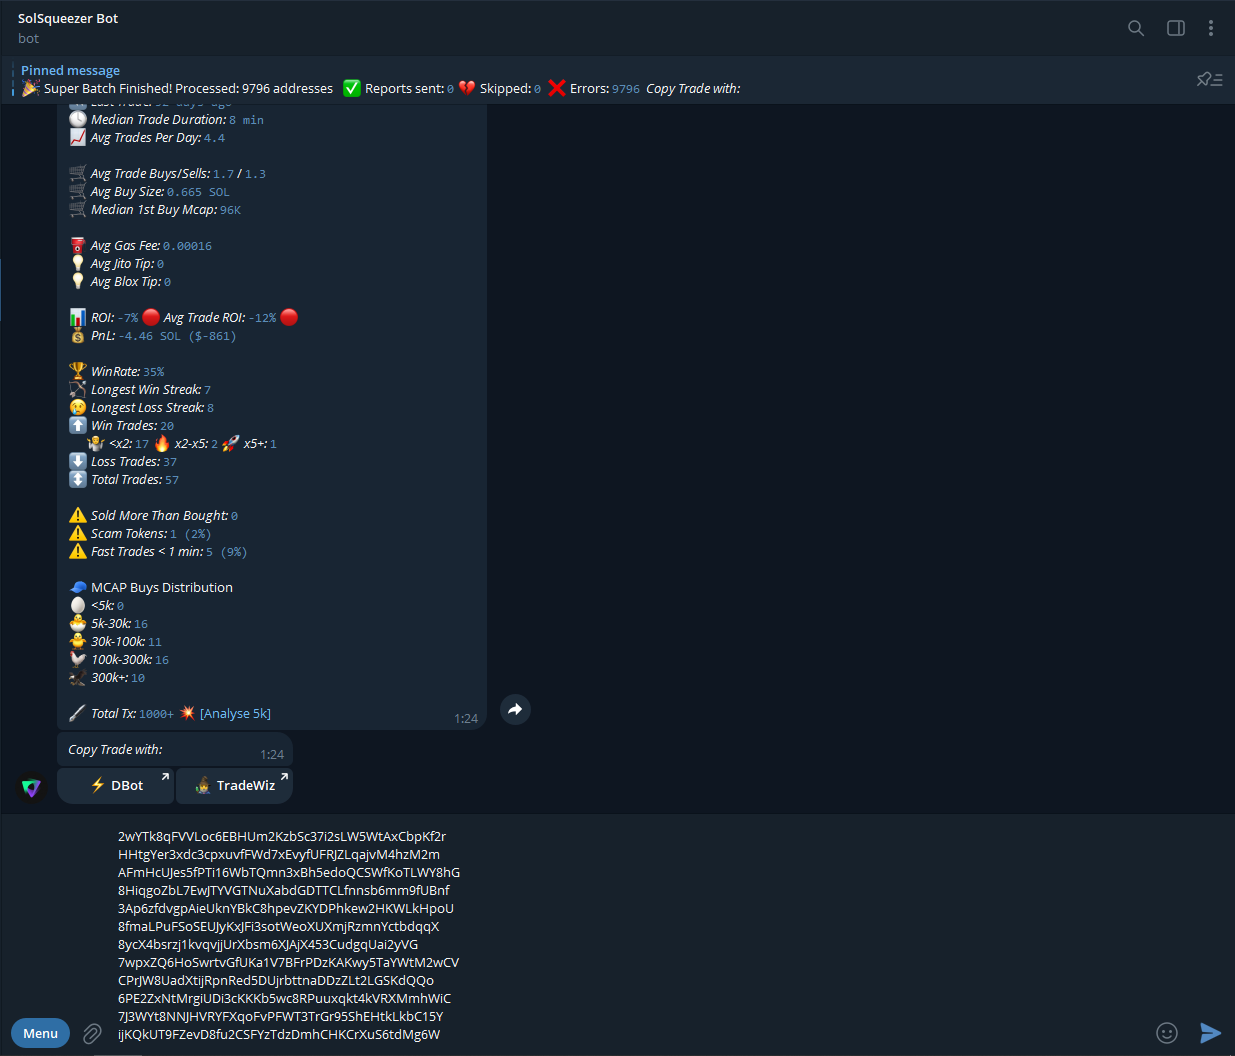1235x1056 pixels.
Task: Open the emoji picker
Action: tap(1167, 1033)
